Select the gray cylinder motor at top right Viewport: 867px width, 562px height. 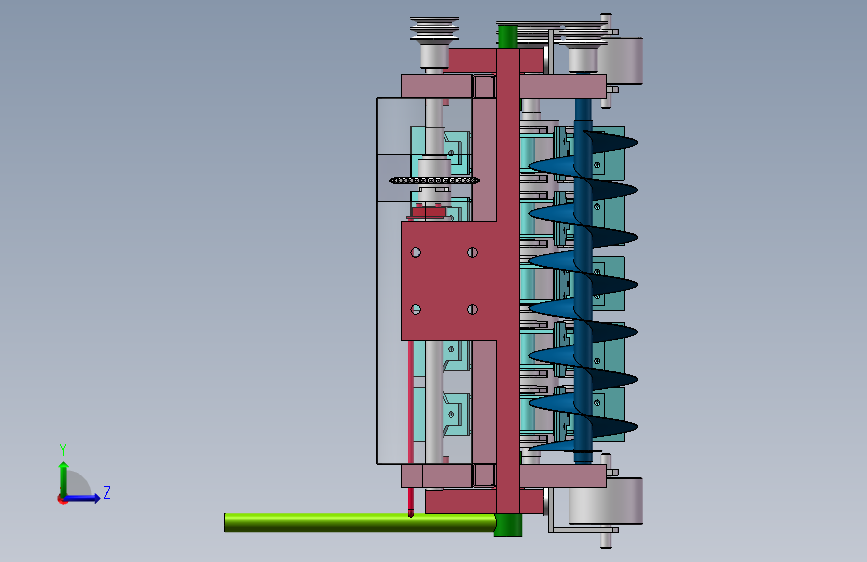pyautogui.click(x=624, y=61)
